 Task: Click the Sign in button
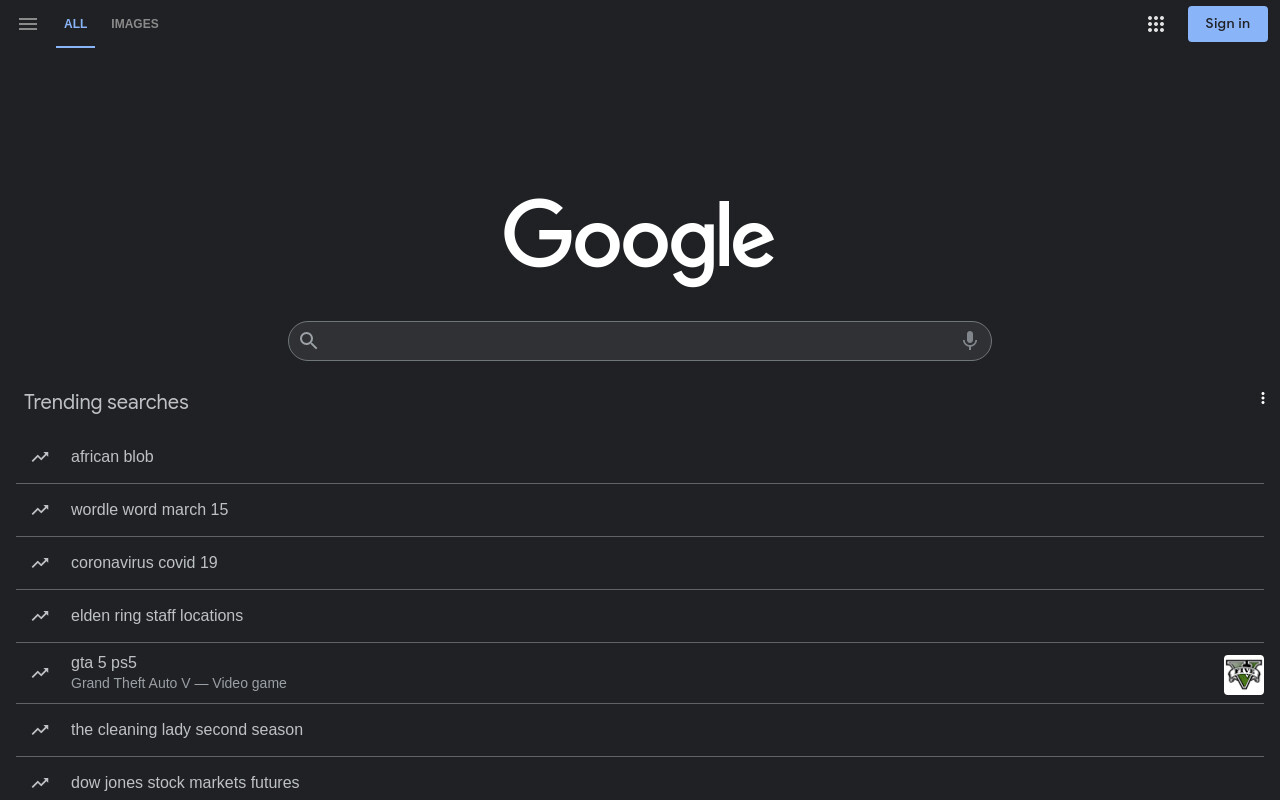(1227, 24)
